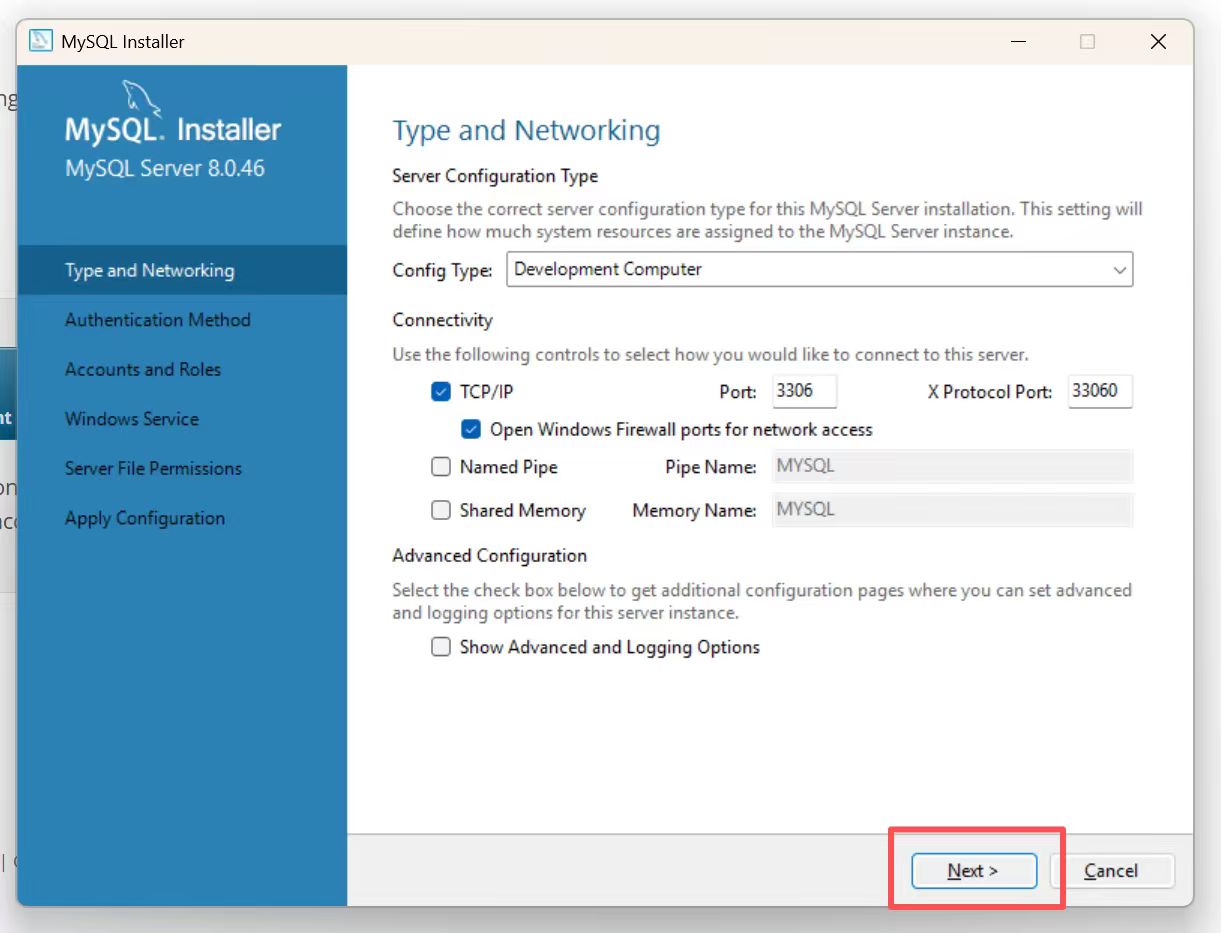Image resolution: width=1221 pixels, height=933 pixels.
Task: Check Show Advanced and Logging Options
Action: click(441, 647)
